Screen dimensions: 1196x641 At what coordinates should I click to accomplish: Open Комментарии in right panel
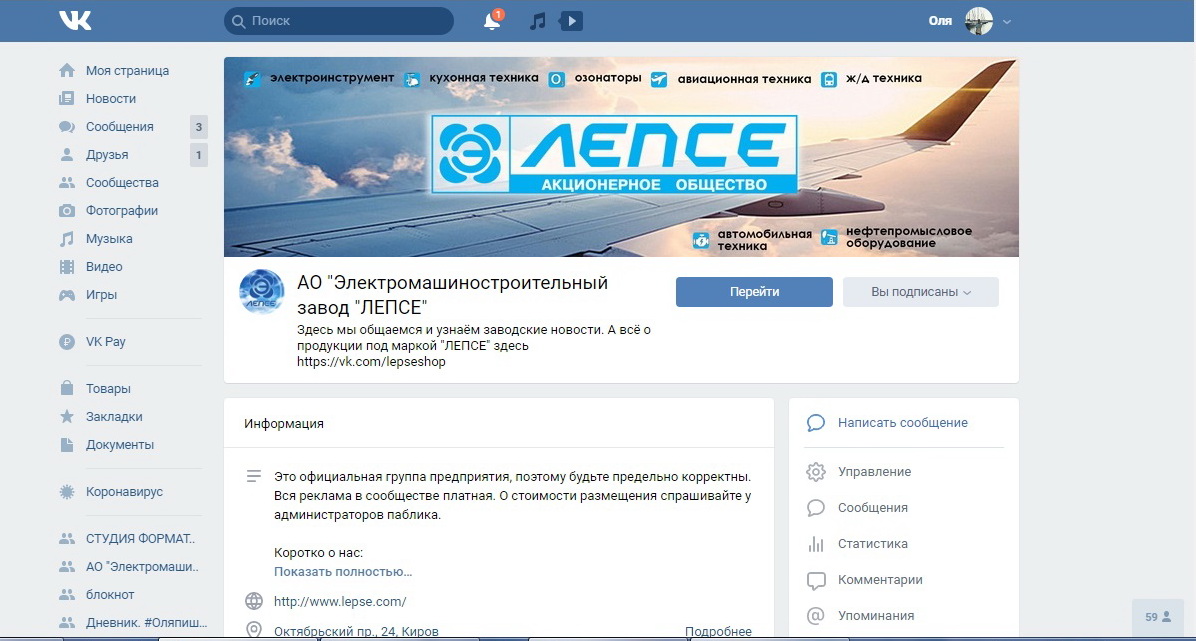(880, 580)
